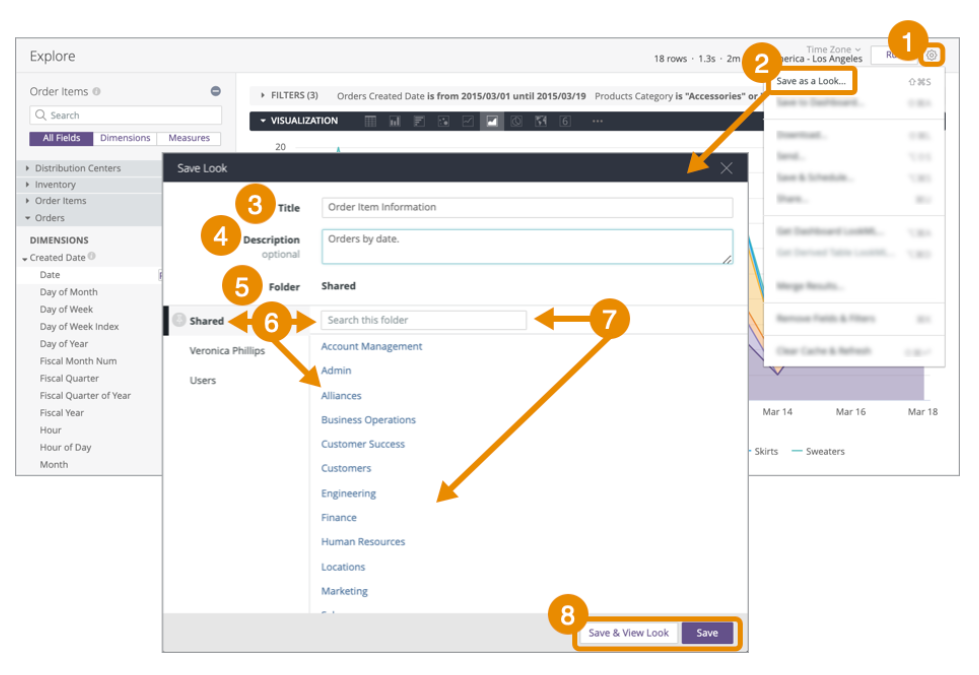Select Day of Year dimension
Viewport: 979px width, 675px height.
click(64, 343)
